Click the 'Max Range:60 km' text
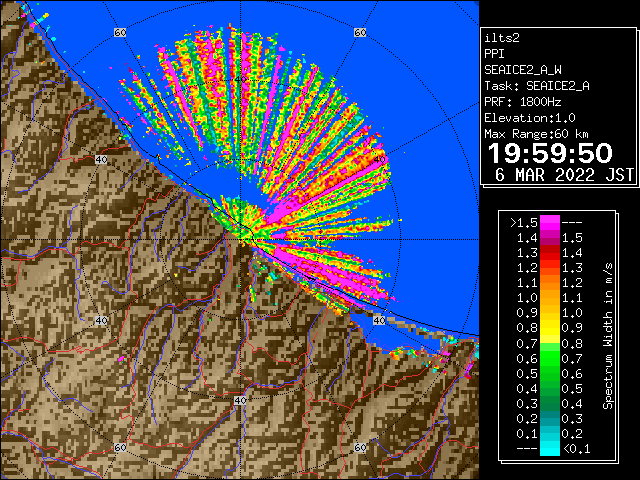The image size is (640, 480). point(536,134)
